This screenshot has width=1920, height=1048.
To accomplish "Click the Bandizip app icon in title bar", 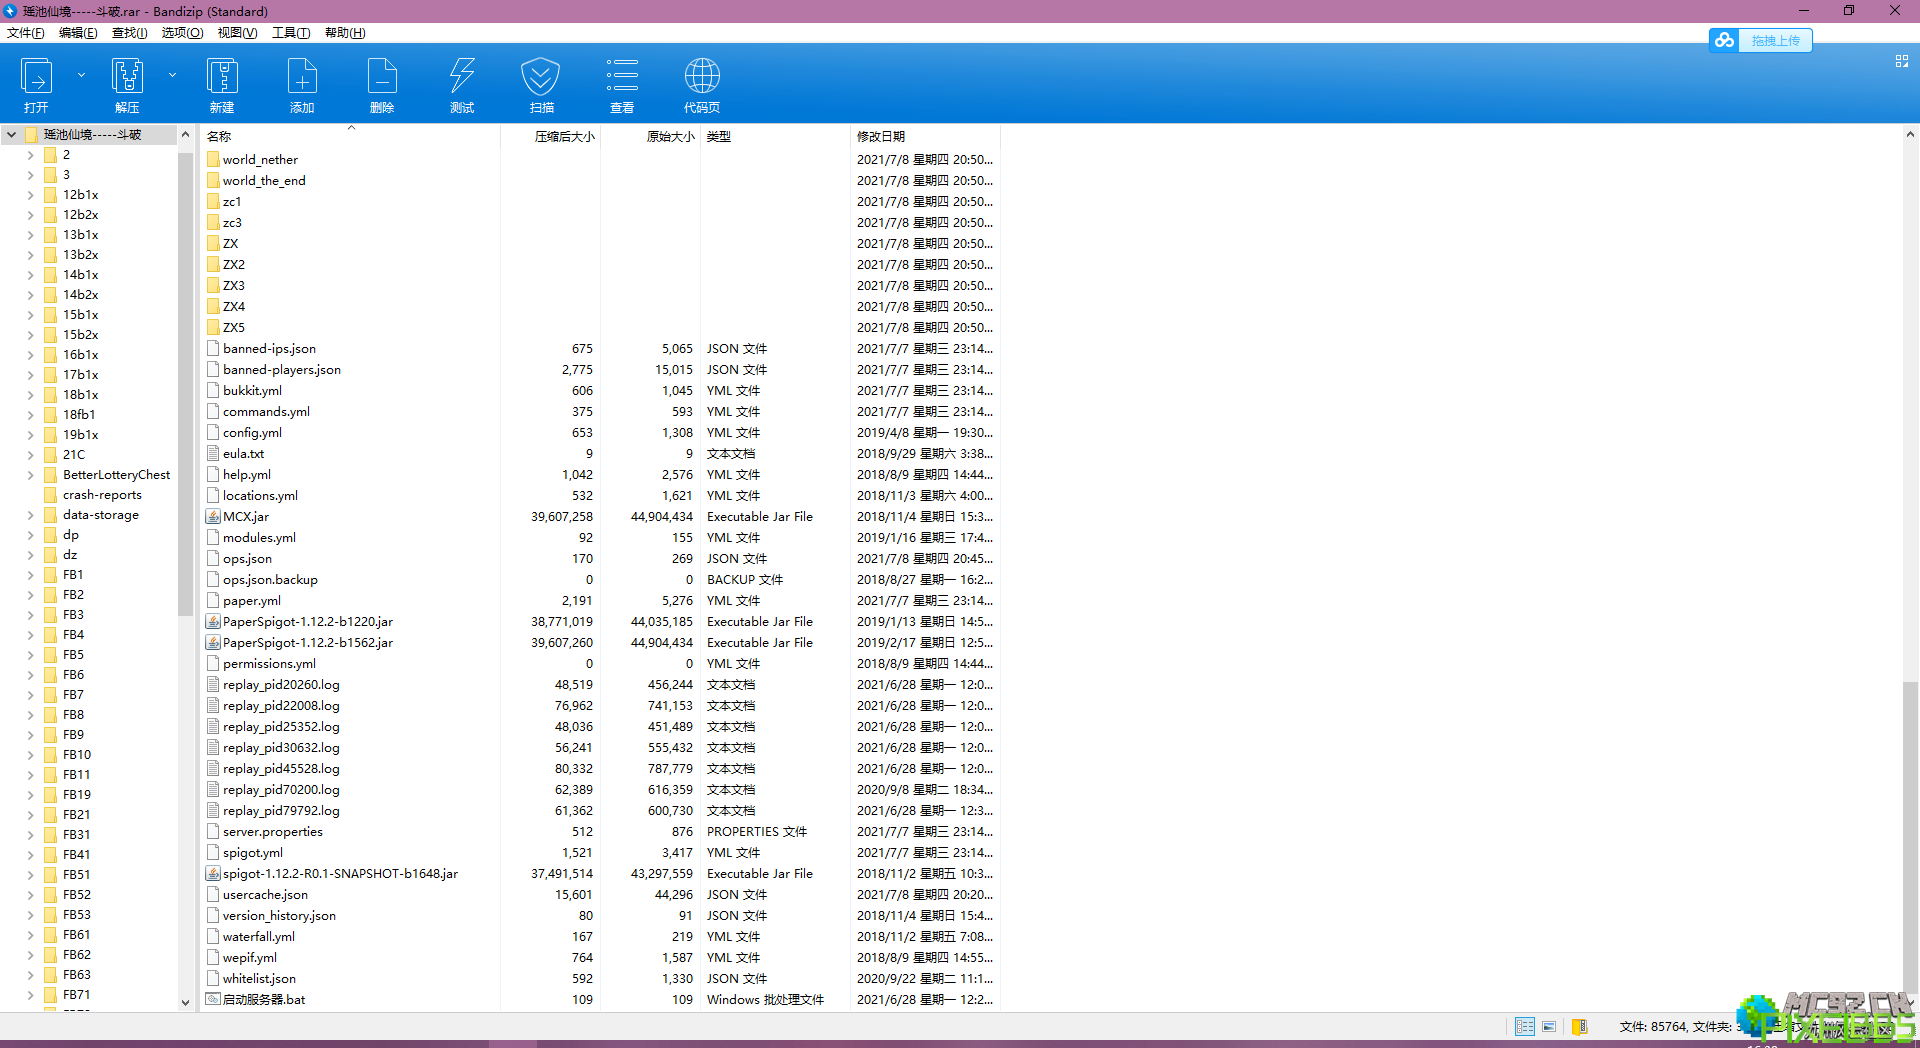I will pos(10,11).
